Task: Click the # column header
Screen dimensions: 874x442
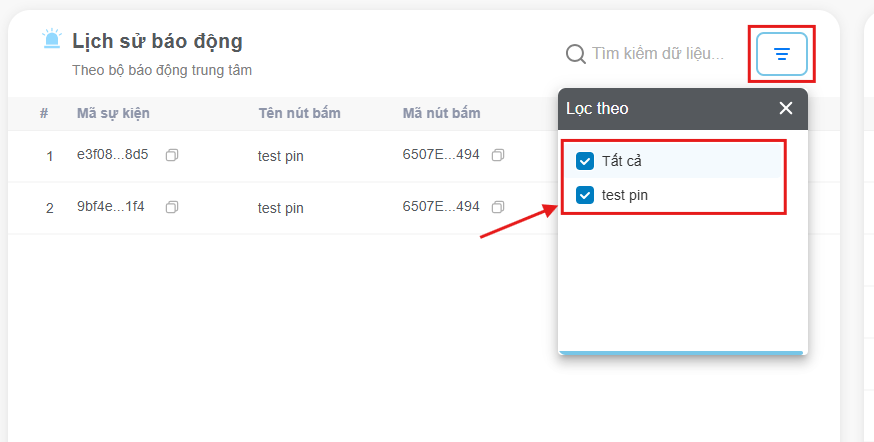Action: click(44, 113)
